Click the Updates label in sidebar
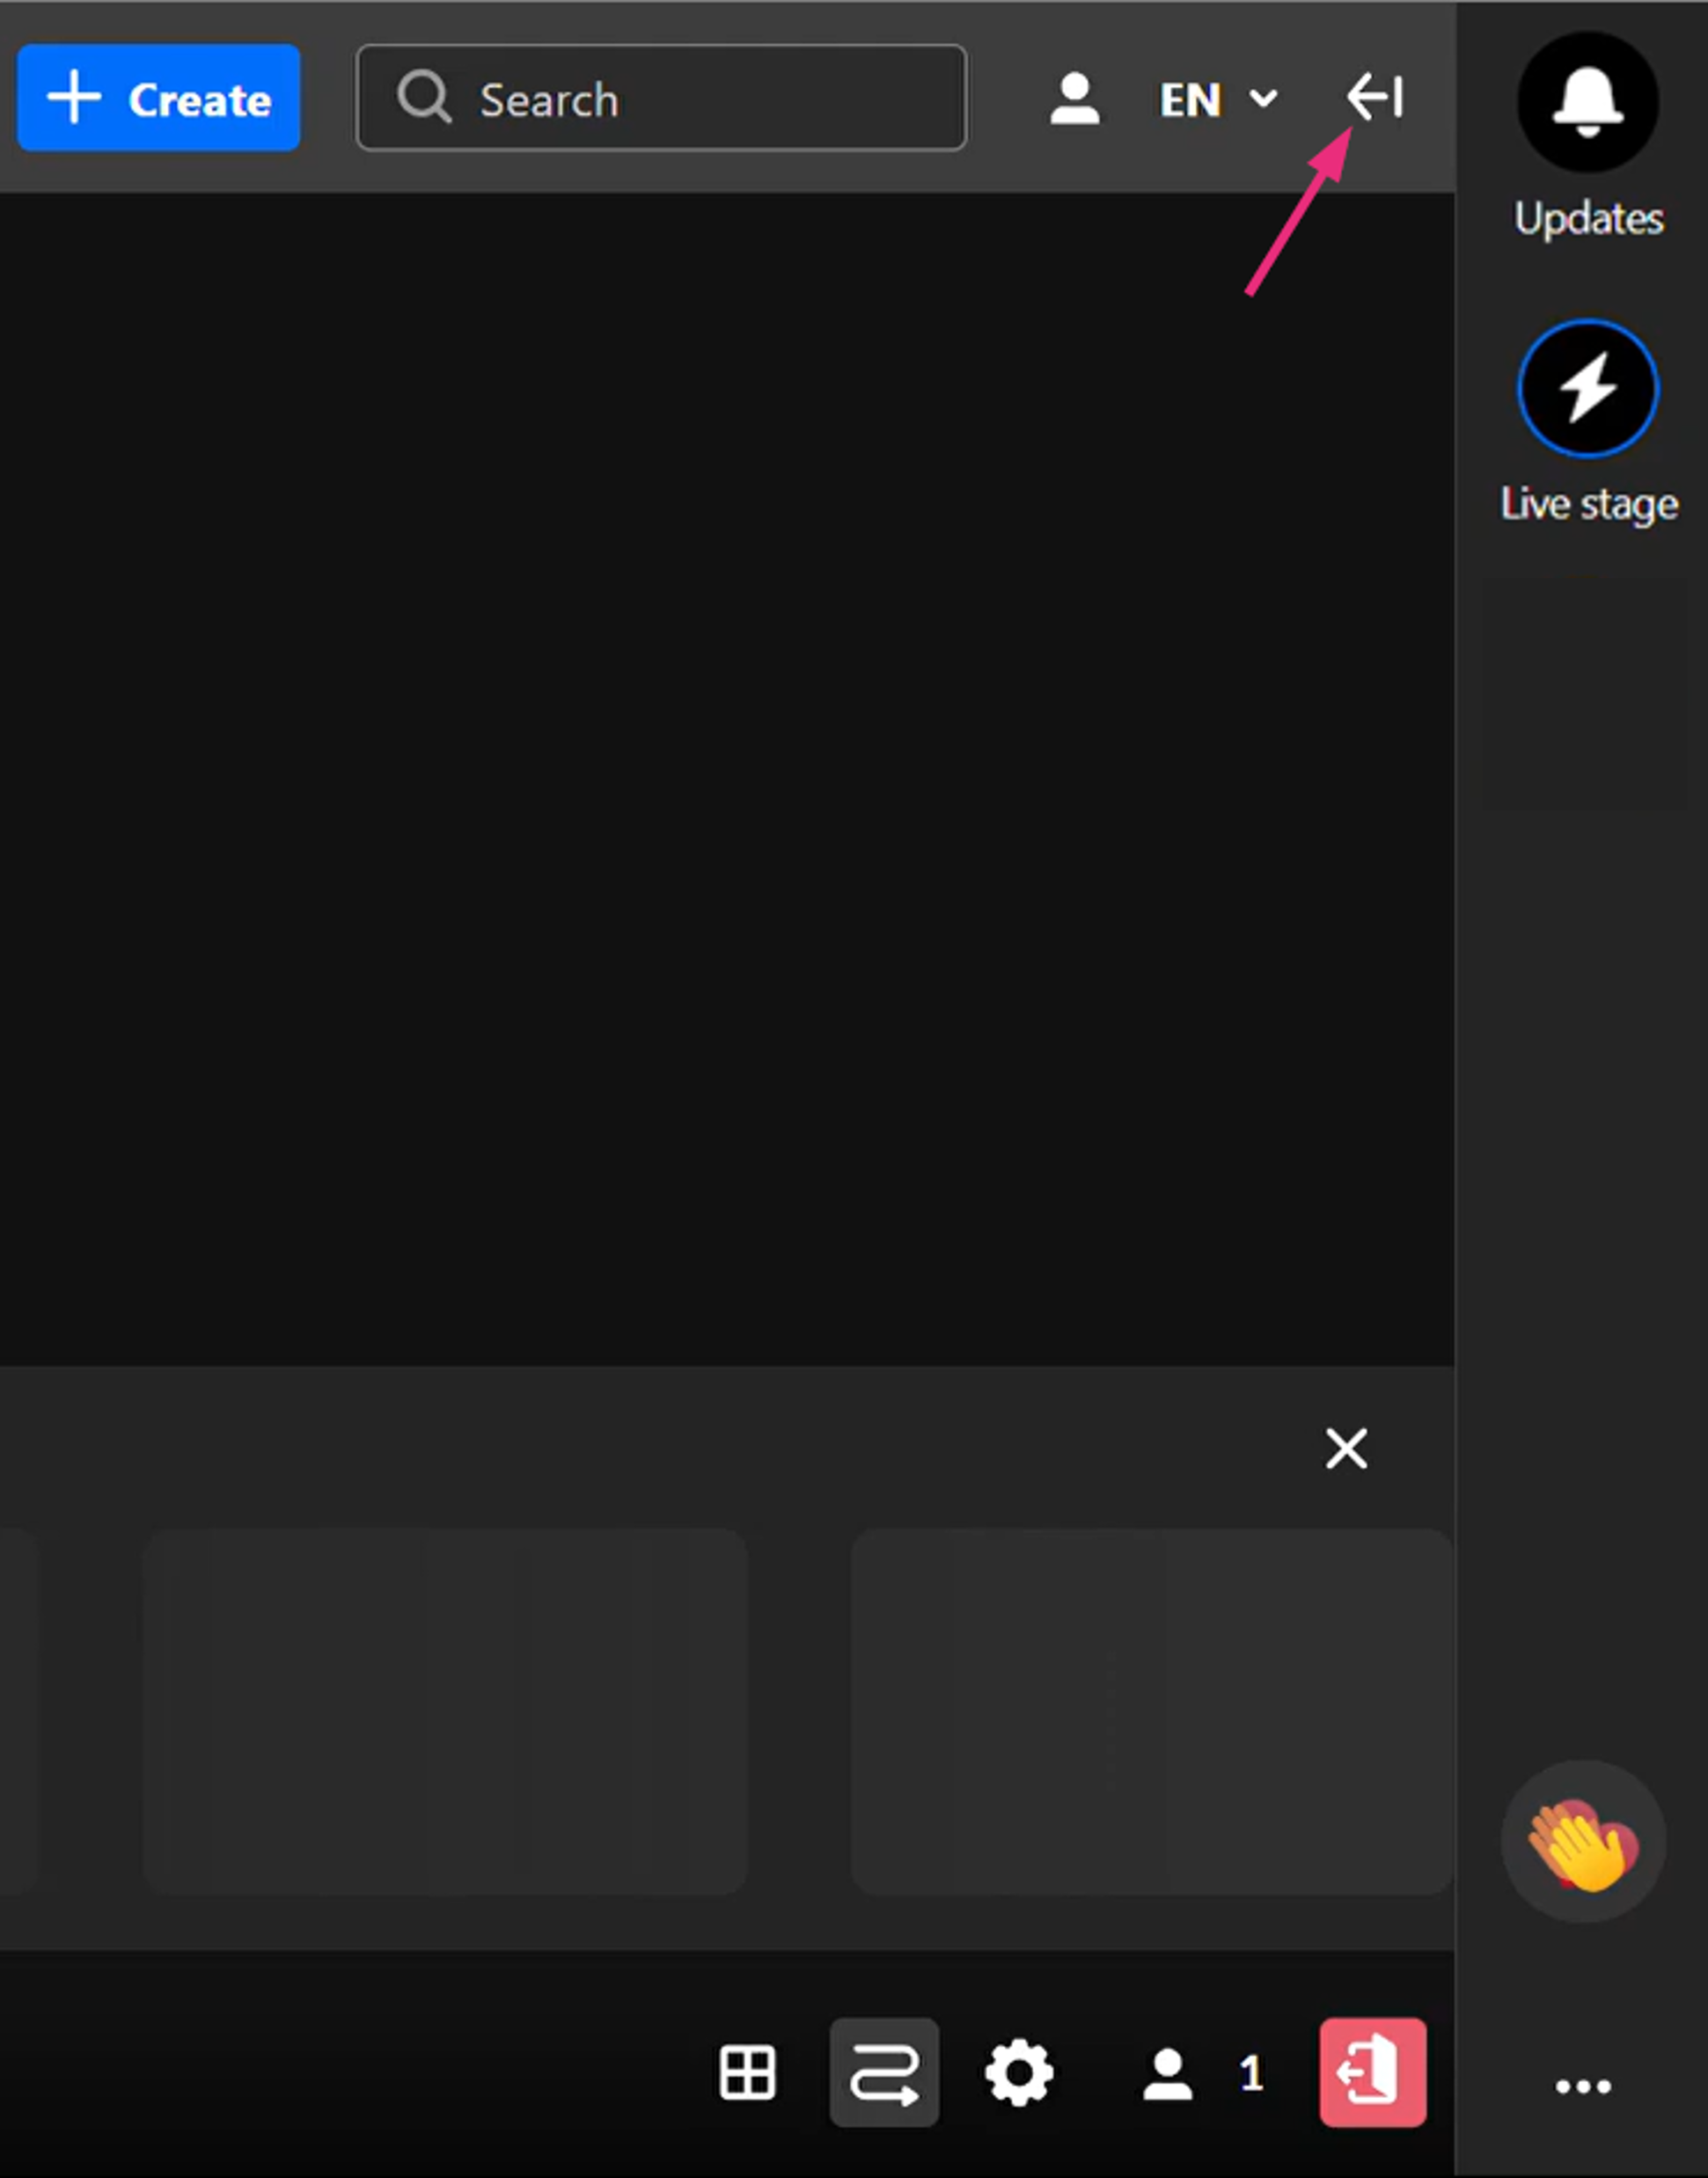 click(x=1588, y=219)
